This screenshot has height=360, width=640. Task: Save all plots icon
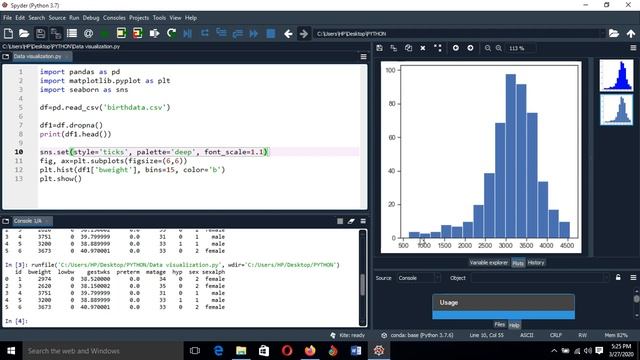[394, 48]
